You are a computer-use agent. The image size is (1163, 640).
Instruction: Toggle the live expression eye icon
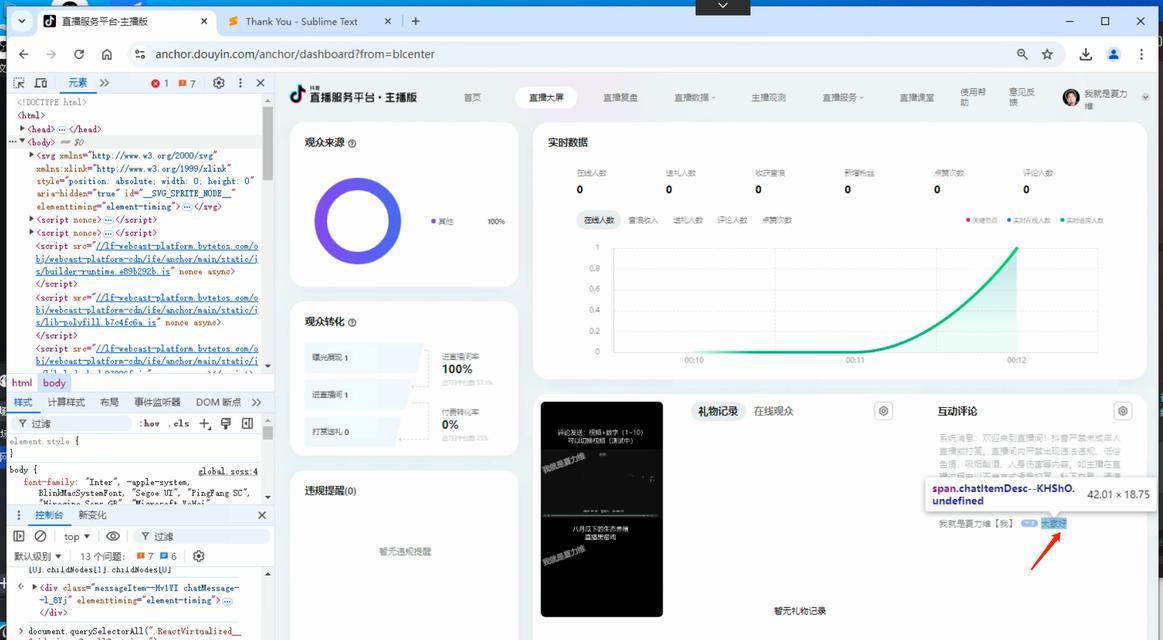(x=113, y=536)
